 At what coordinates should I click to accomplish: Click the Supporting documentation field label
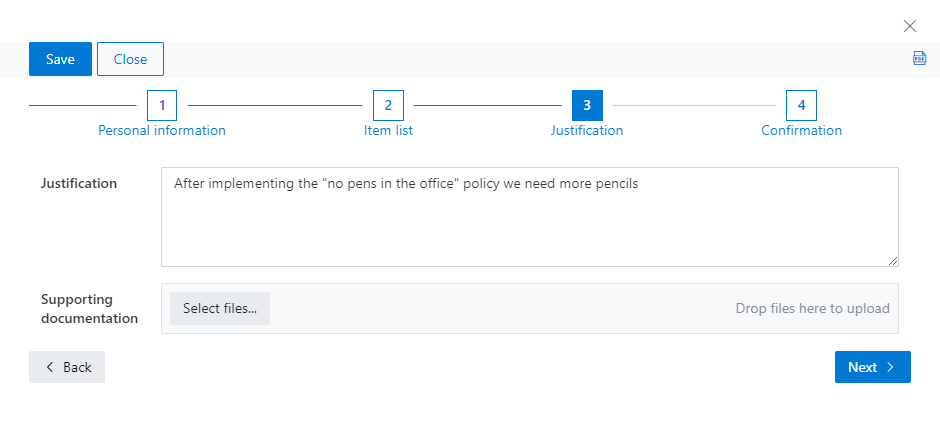89,309
